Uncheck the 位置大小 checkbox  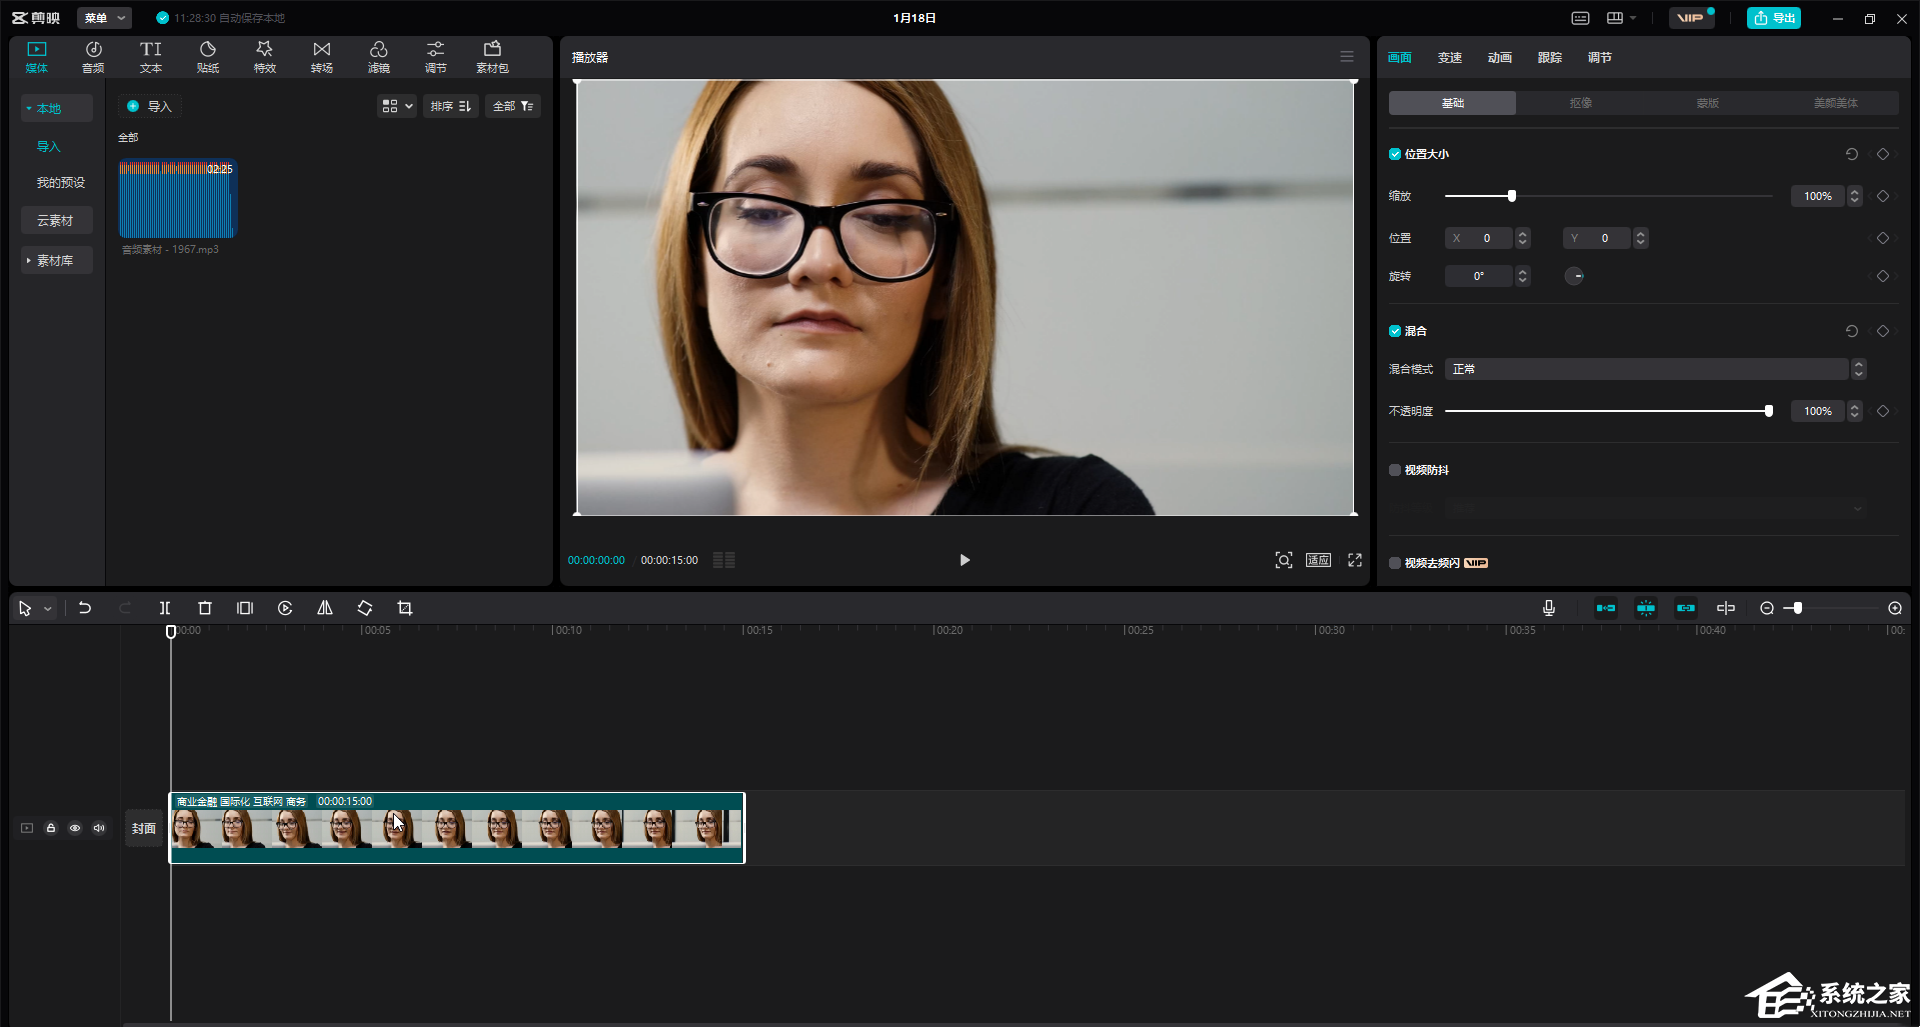[1395, 154]
